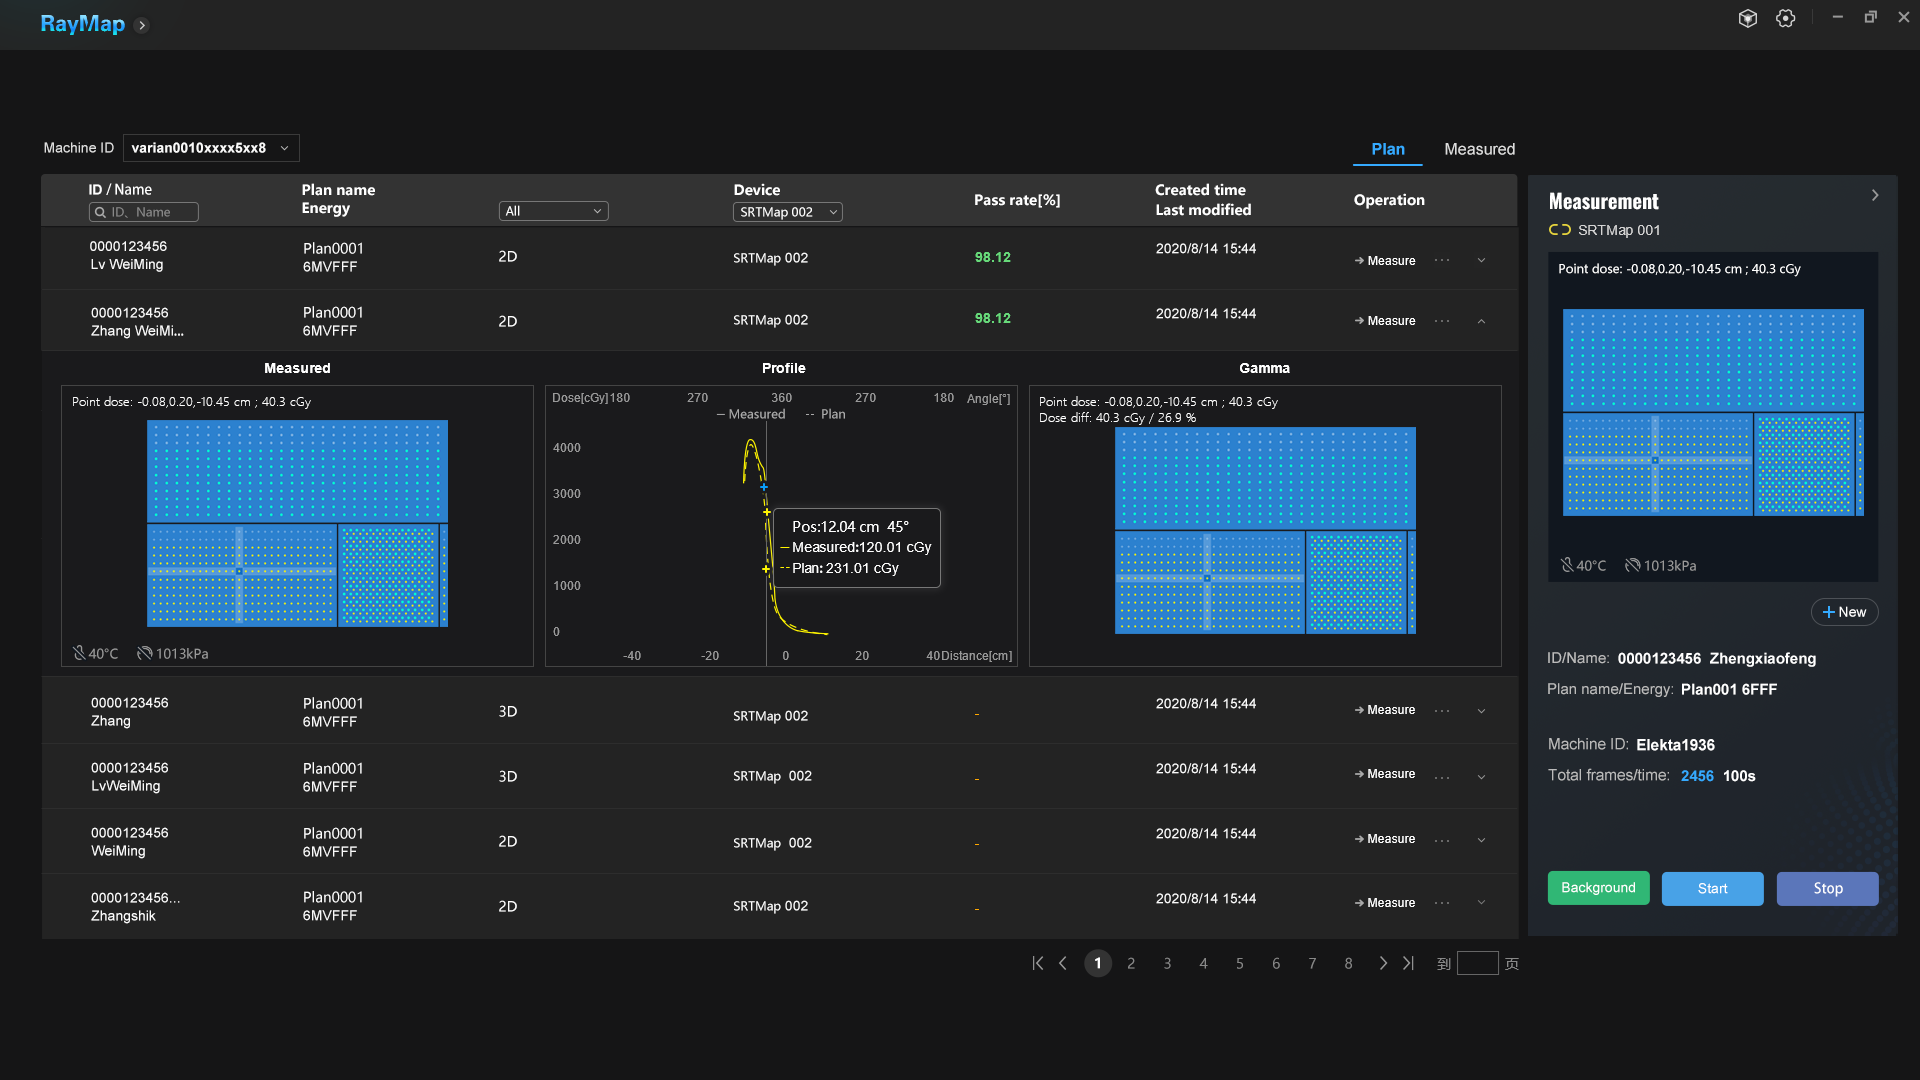1920x1080 pixels.
Task: Click the SRTMap 001 link icon
Action: [x=1559, y=230]
